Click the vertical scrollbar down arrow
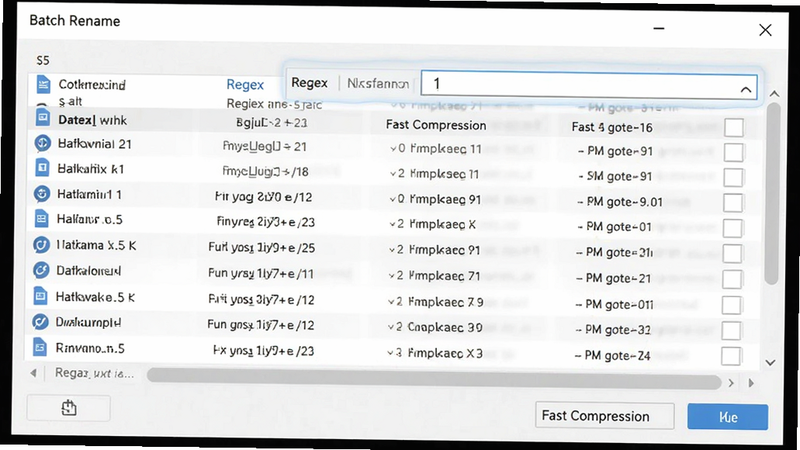 tap(770, 363)
